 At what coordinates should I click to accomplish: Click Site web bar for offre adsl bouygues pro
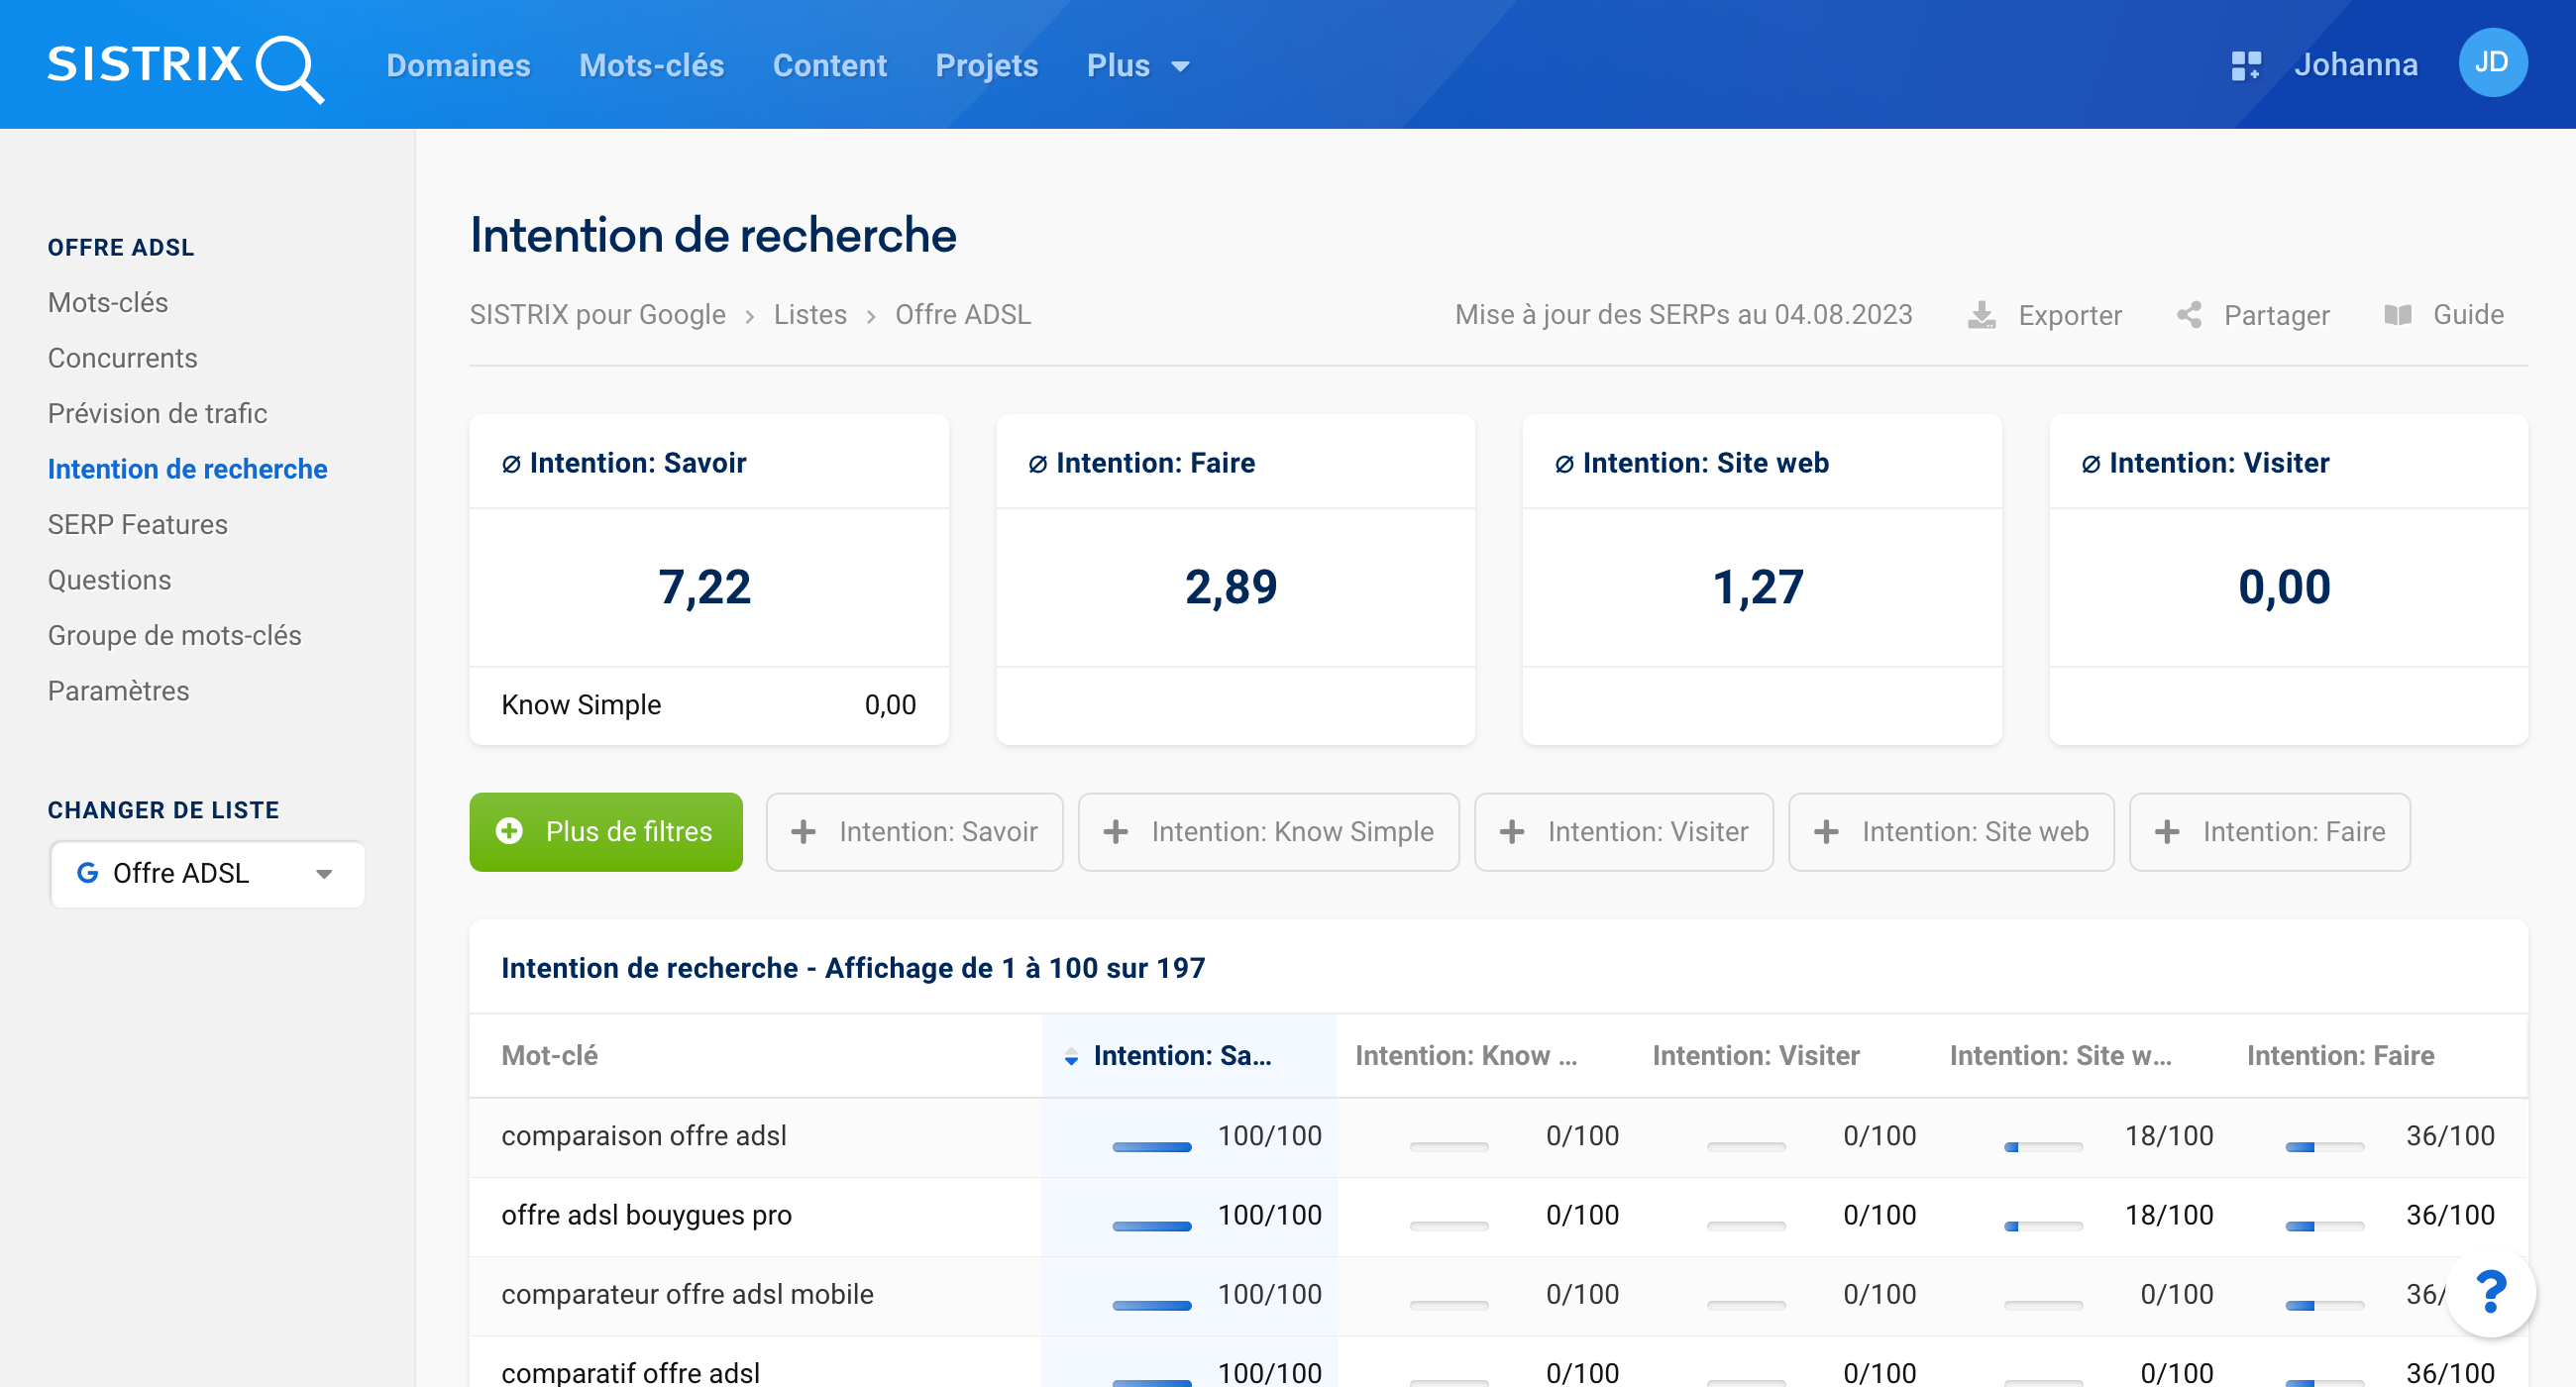click(2043, 1226)
